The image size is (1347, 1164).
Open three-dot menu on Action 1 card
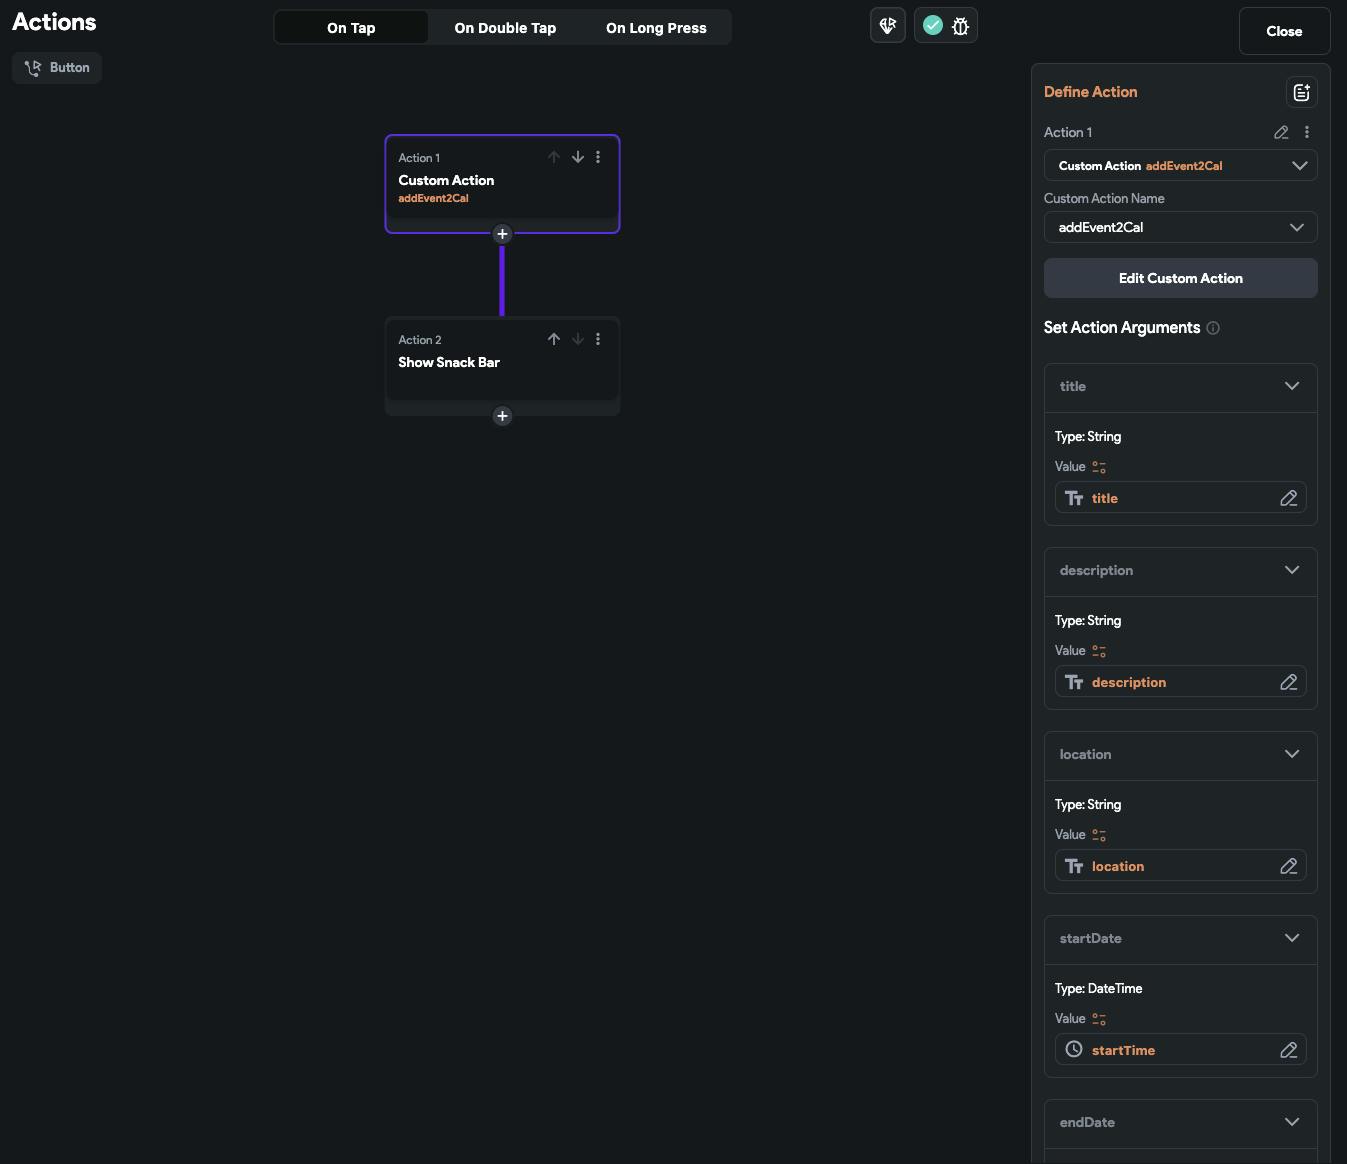point(598,157)
